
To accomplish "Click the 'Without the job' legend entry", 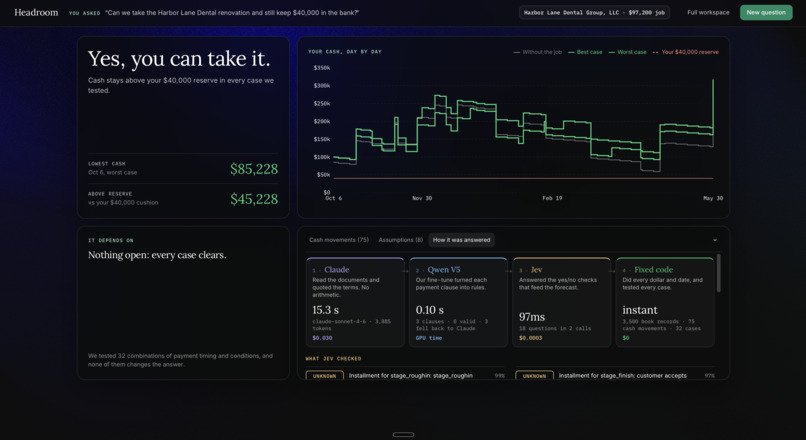I will [x=537, y=52].
